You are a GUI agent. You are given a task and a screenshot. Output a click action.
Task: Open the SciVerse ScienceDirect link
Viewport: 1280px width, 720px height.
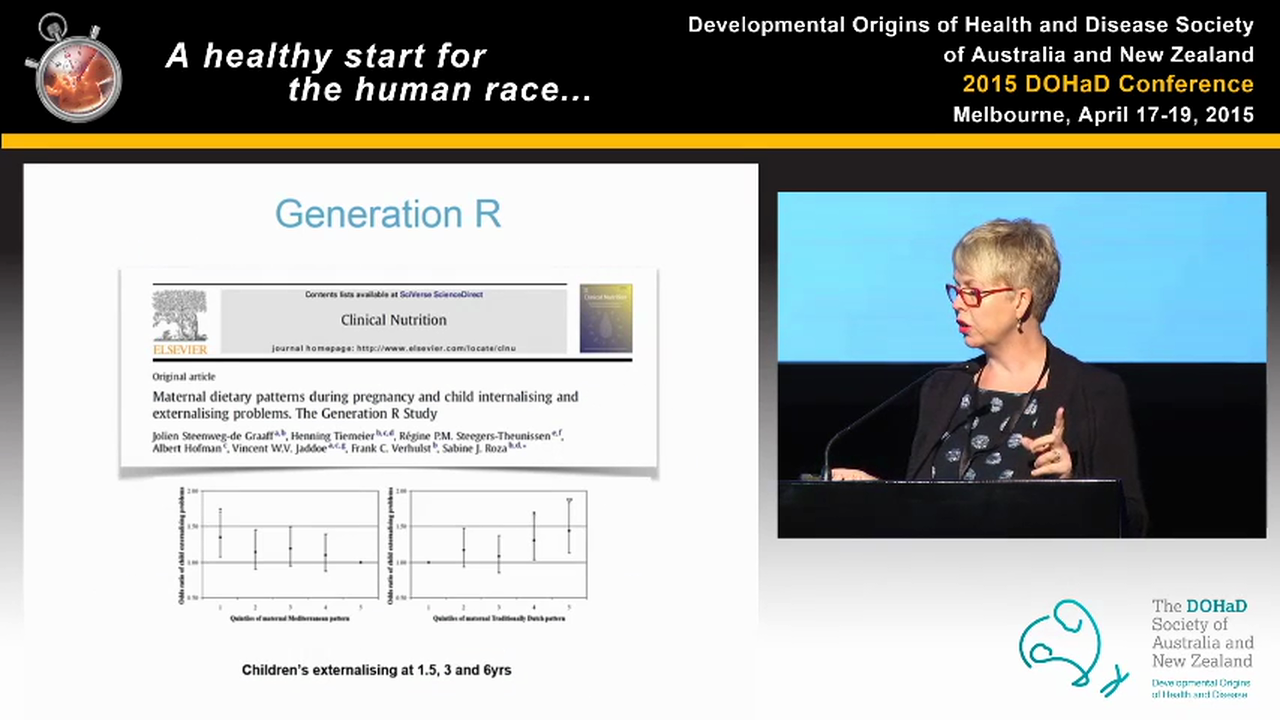point(441,295)
